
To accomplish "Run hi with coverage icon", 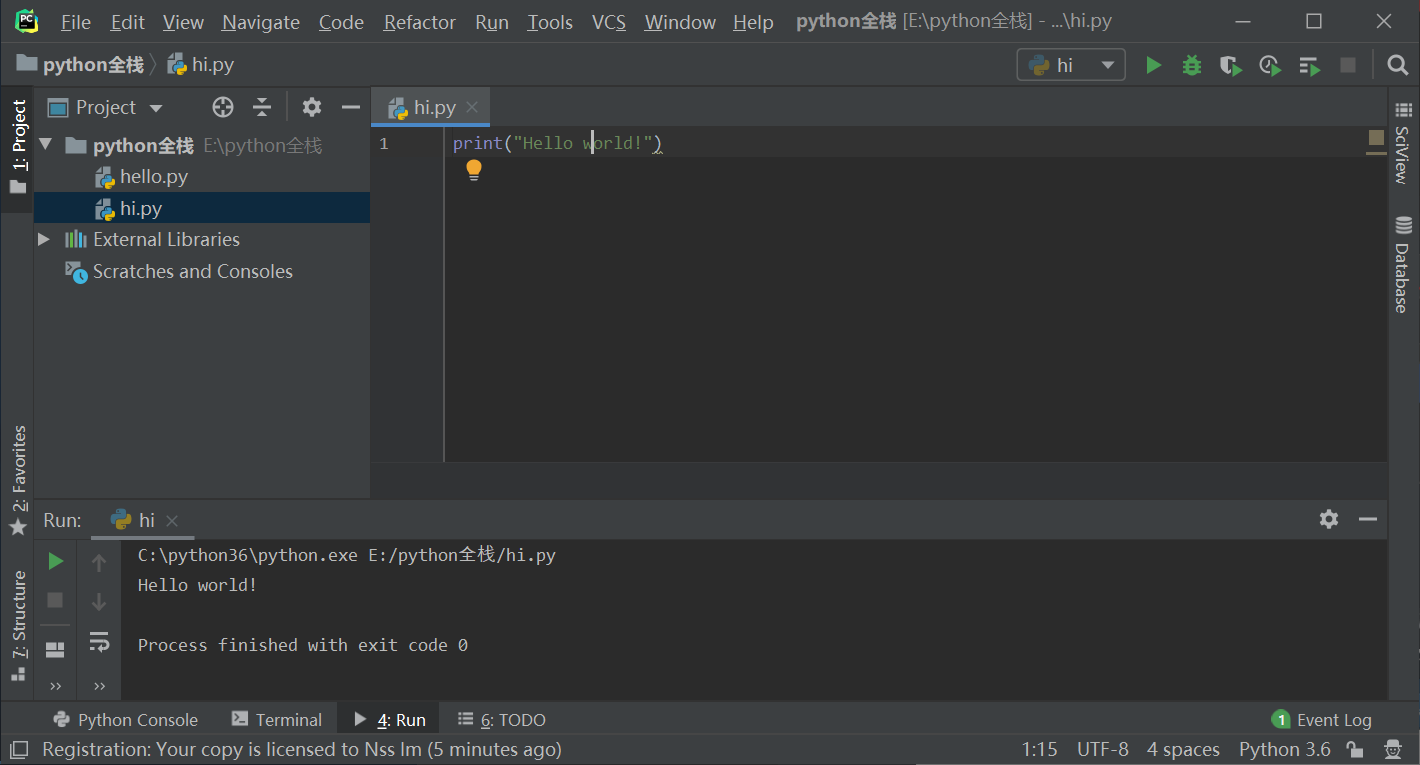I will (x=1231, y=65).
